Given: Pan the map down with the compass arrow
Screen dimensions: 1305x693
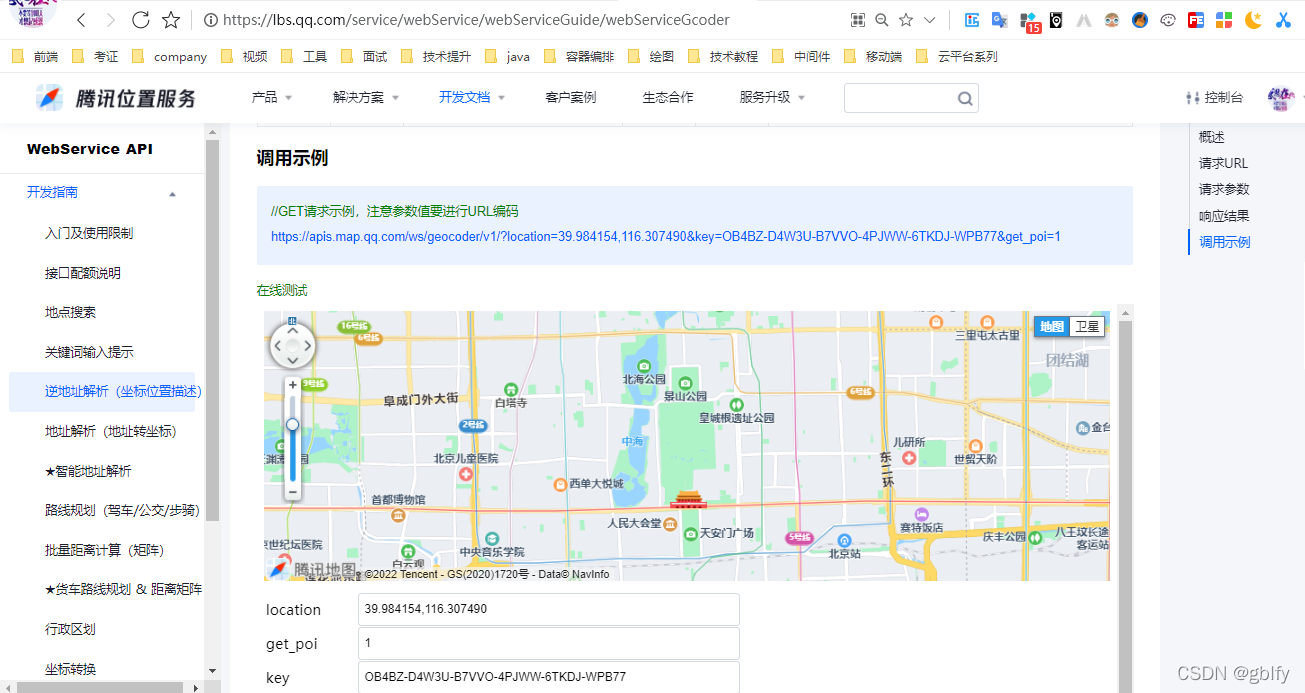Looking at the screenshot, I should (292, 363).
